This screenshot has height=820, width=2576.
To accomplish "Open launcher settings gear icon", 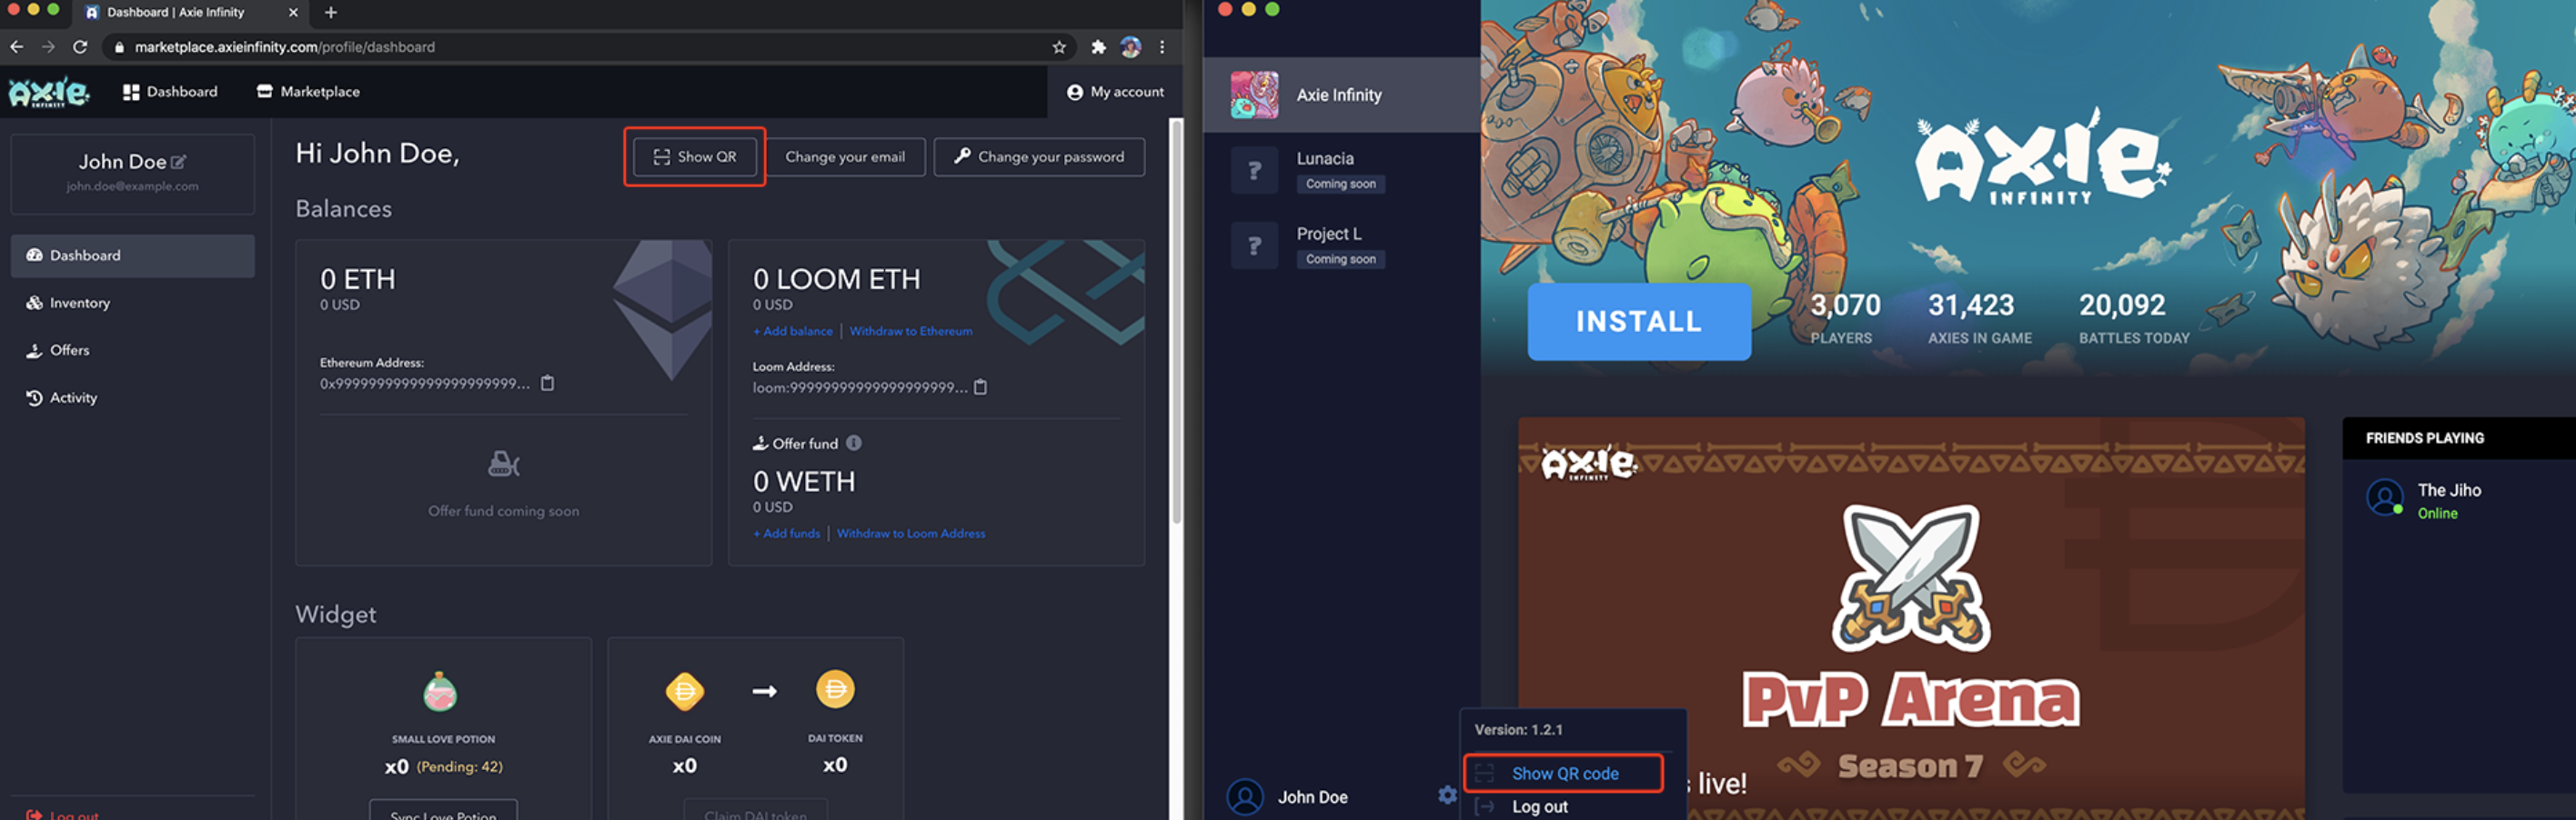I will [x=1447, y=795].
